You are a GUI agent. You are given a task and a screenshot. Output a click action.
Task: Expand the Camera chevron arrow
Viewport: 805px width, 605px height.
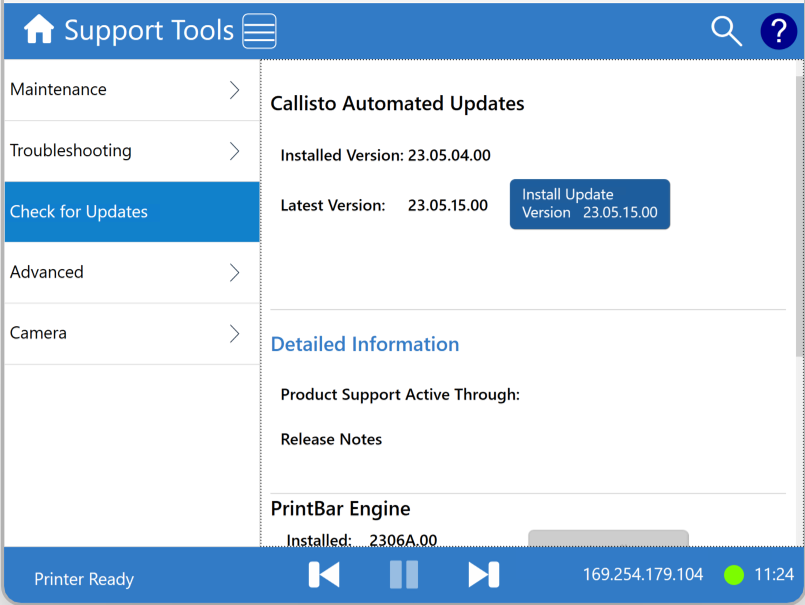235,333
